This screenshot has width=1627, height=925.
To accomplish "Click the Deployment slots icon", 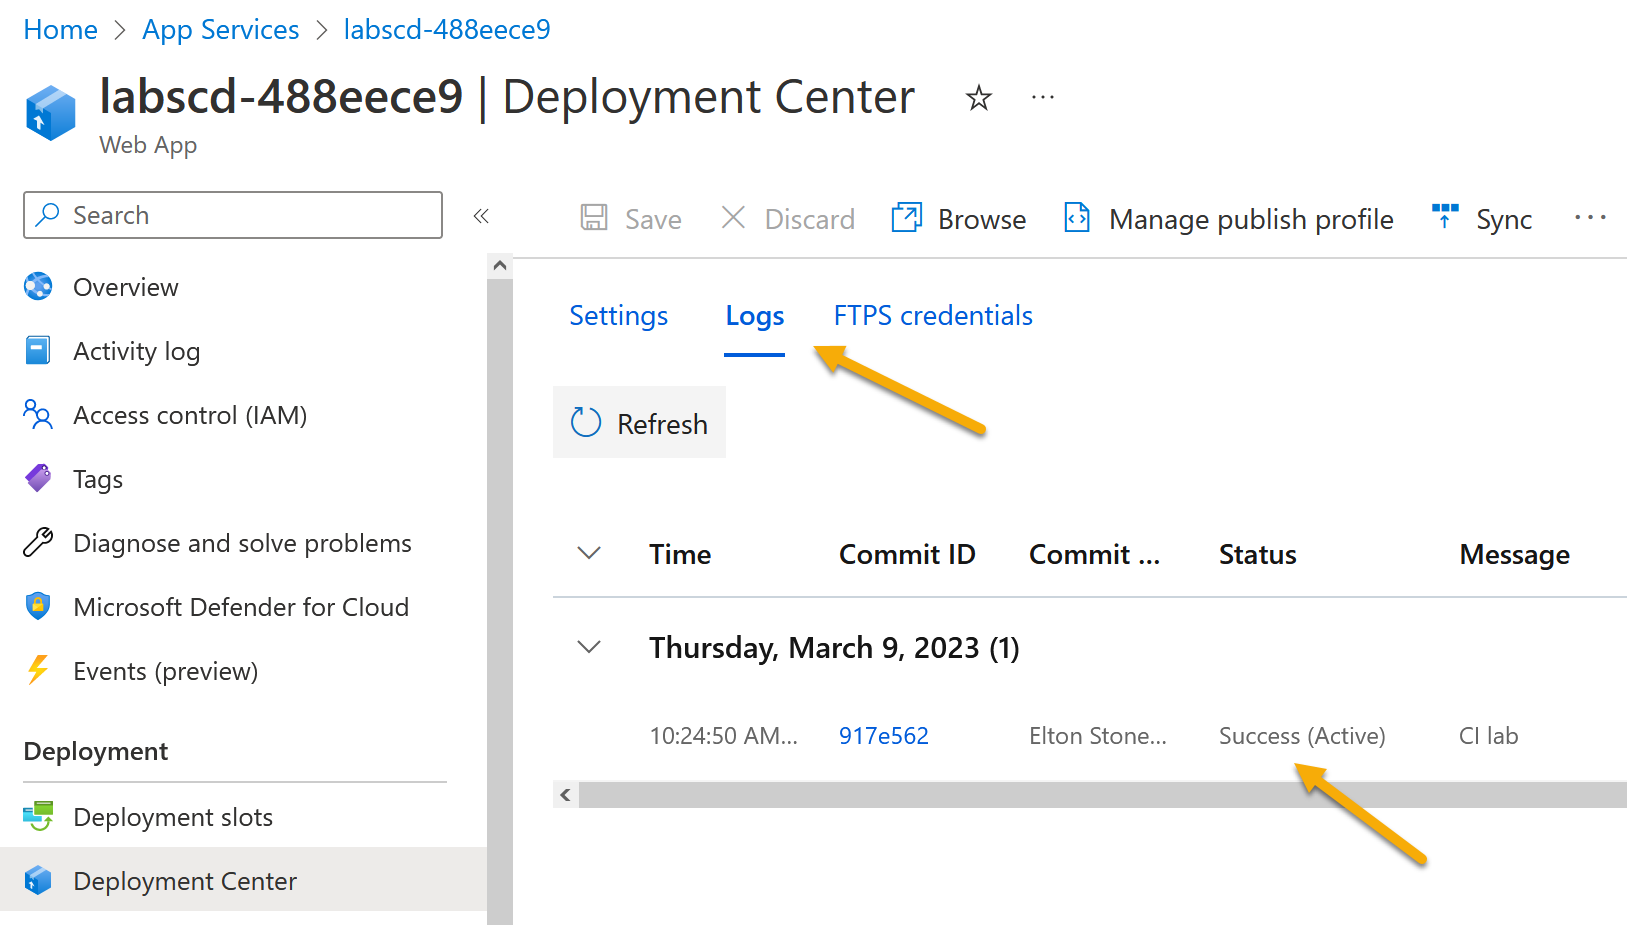I will pyautogui.click(x=38, y=816).
